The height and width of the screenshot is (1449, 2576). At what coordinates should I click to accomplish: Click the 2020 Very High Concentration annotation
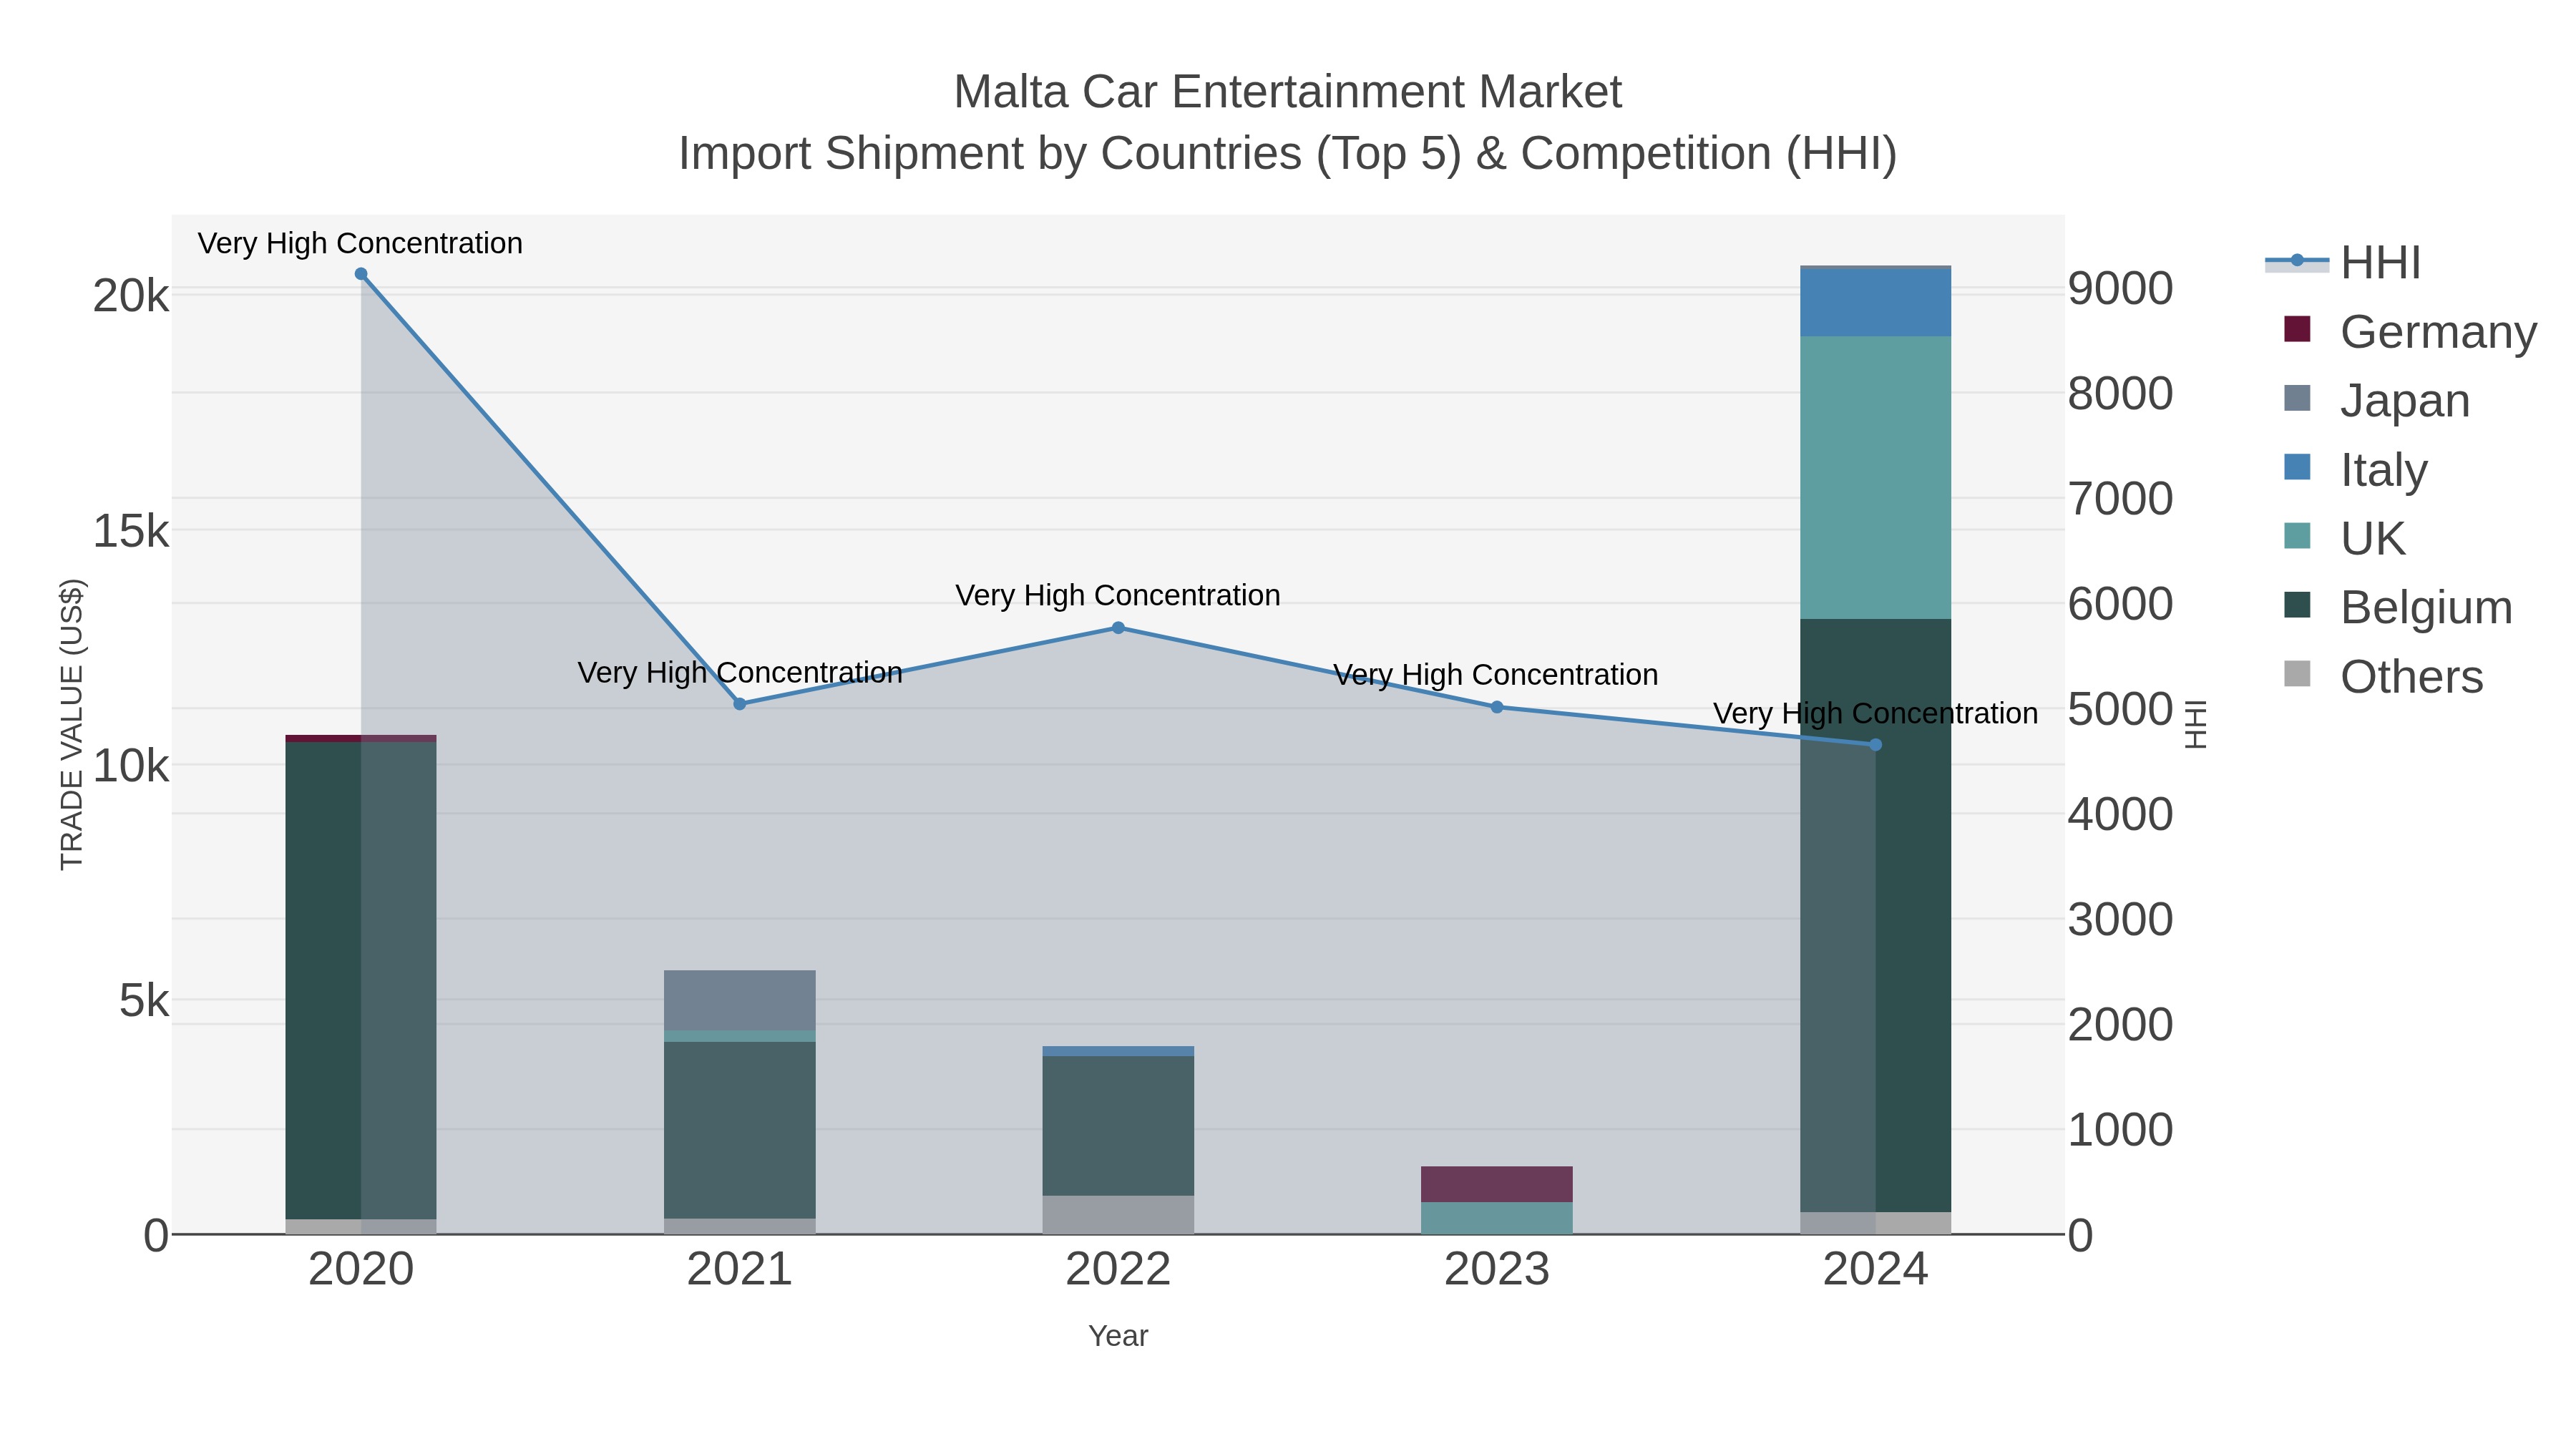click(x=360, y=243)
